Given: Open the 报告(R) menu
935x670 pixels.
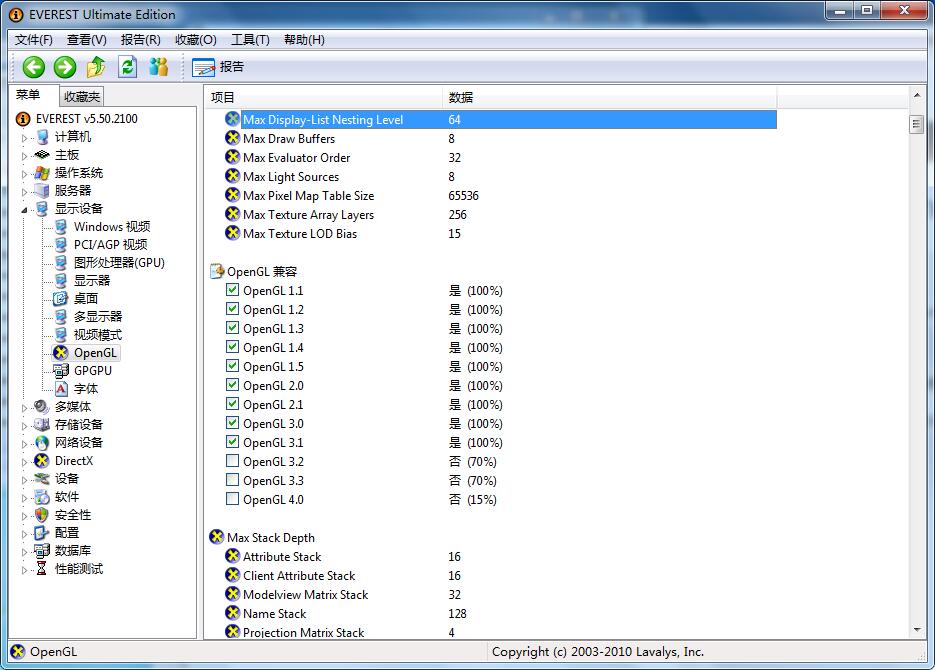Looking at the screenshot, I should click(x=140, y=40).
